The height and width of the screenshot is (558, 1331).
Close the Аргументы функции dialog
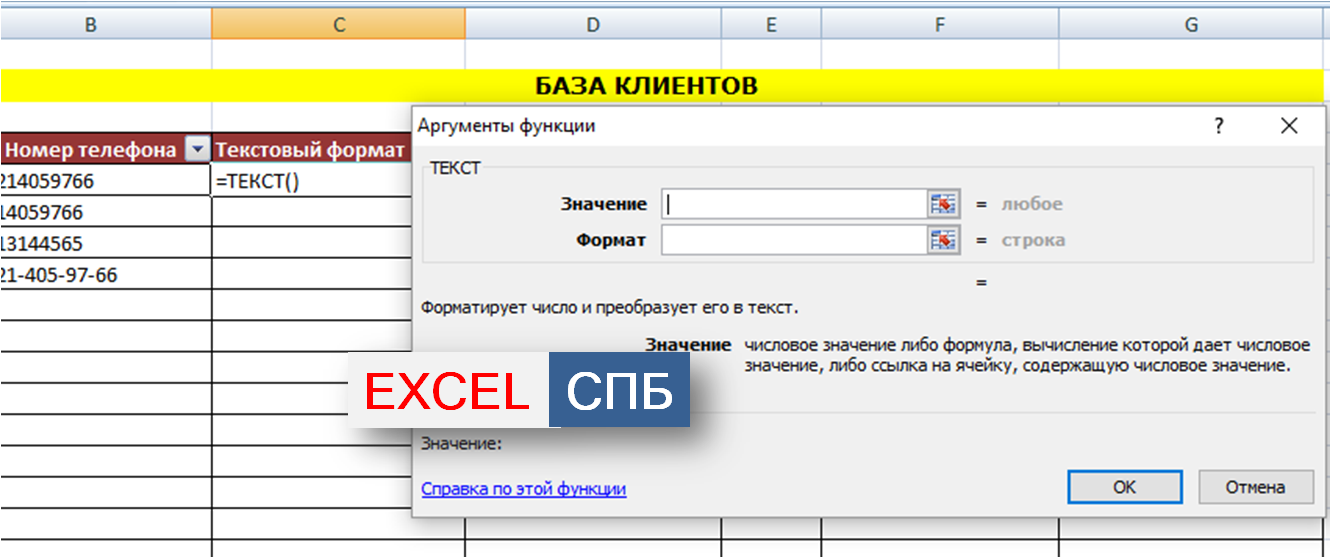point(1288,126)
